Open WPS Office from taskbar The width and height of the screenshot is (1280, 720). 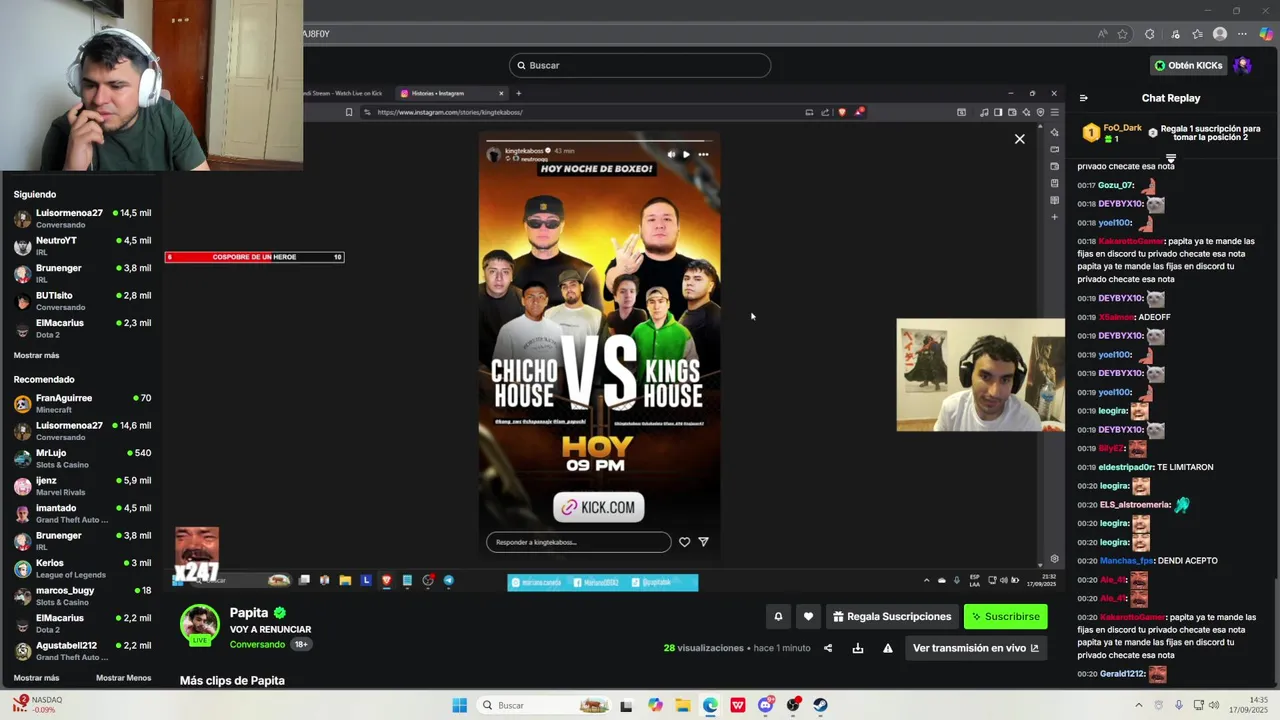(737, 705)
